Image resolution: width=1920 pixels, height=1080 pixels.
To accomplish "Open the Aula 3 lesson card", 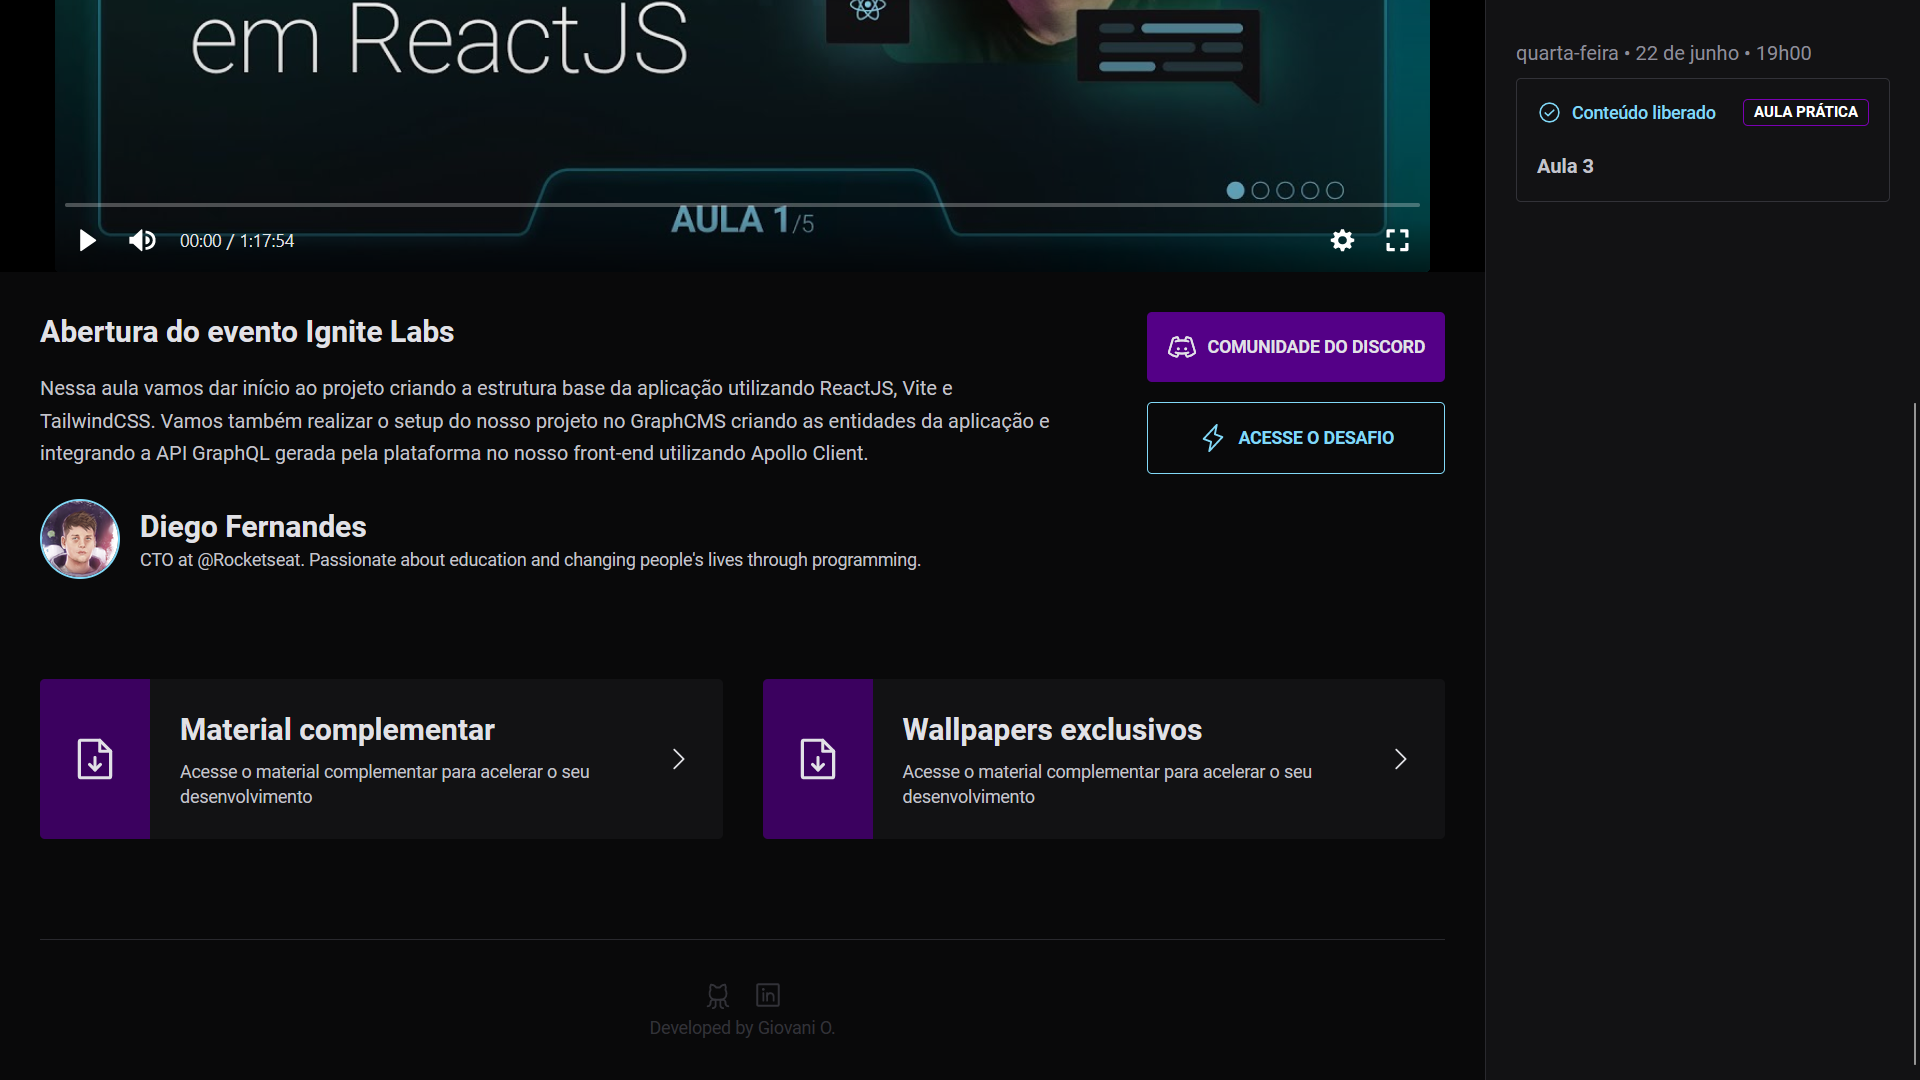I will click(x=1702, y=140).
